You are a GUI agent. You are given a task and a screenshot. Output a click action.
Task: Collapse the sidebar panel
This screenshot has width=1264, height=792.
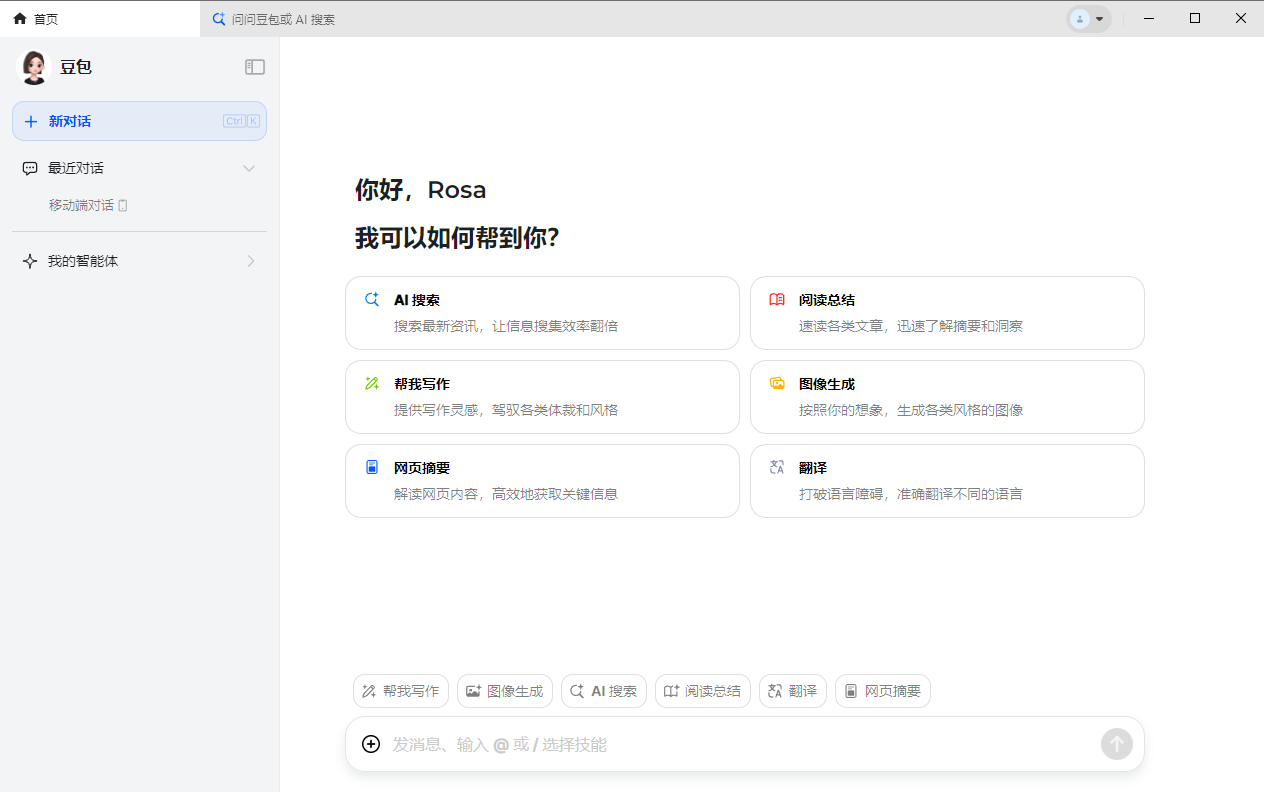[x=255, y=66]
